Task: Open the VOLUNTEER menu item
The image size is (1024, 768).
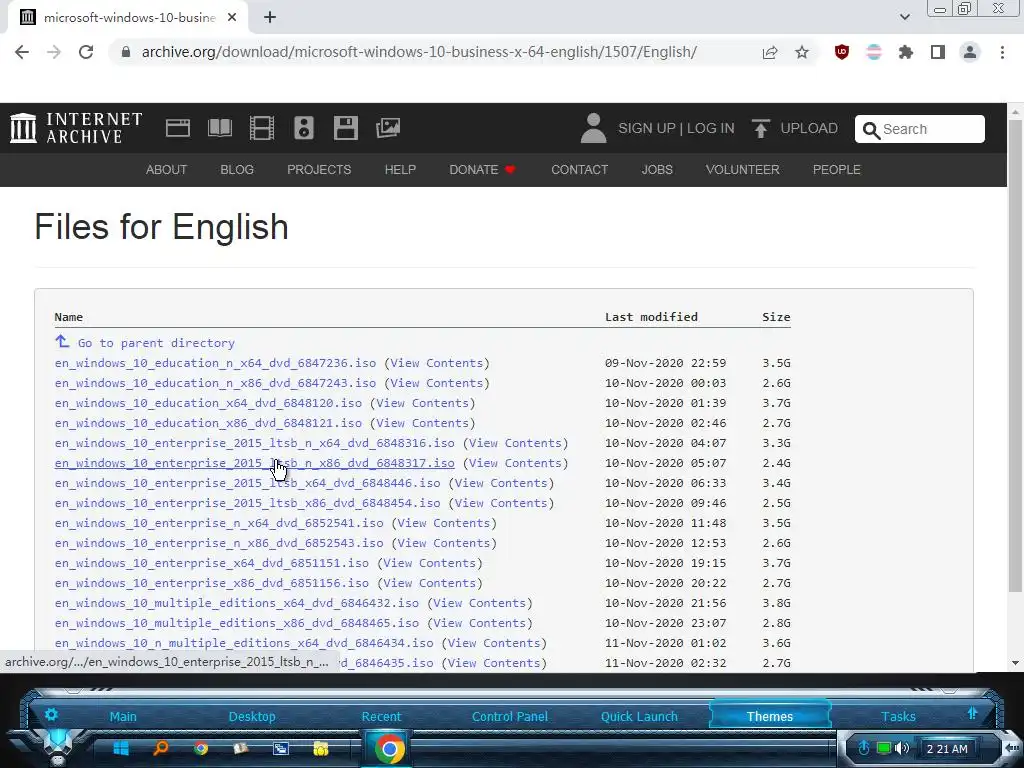Action: (743, 170)
